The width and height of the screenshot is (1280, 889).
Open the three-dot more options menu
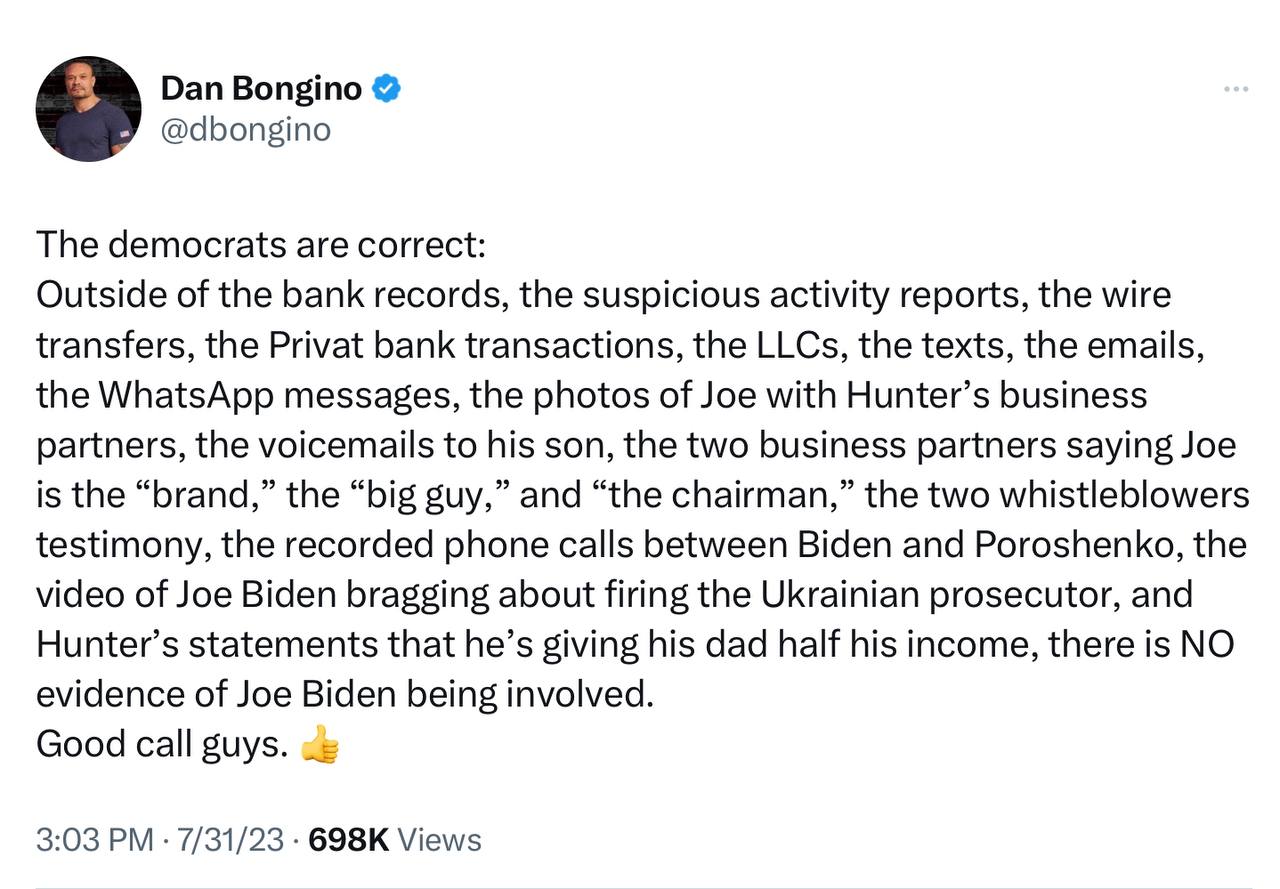[x=1236, y=90]
